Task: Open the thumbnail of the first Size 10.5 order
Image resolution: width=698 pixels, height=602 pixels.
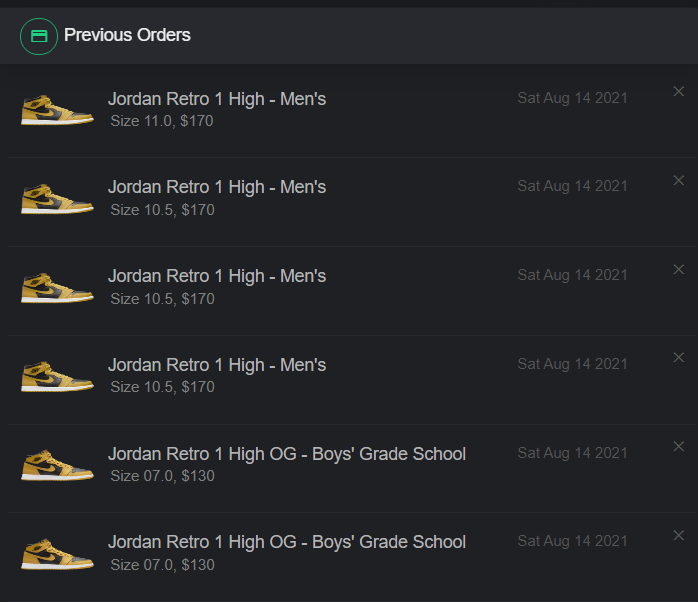Action: 57,199
